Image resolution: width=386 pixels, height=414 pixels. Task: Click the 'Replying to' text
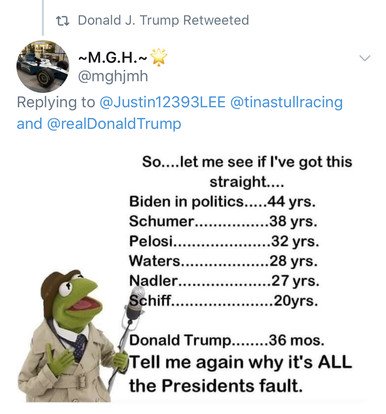pos(56,102)
